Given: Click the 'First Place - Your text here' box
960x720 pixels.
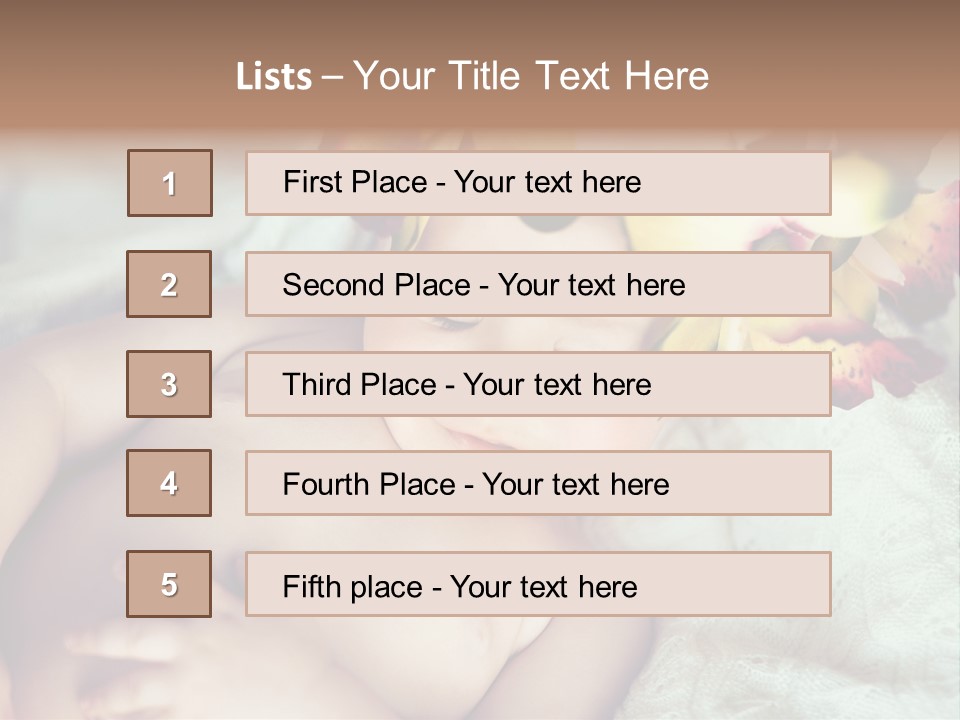Looking at the screenshot, I should click(x=538, y=183).
